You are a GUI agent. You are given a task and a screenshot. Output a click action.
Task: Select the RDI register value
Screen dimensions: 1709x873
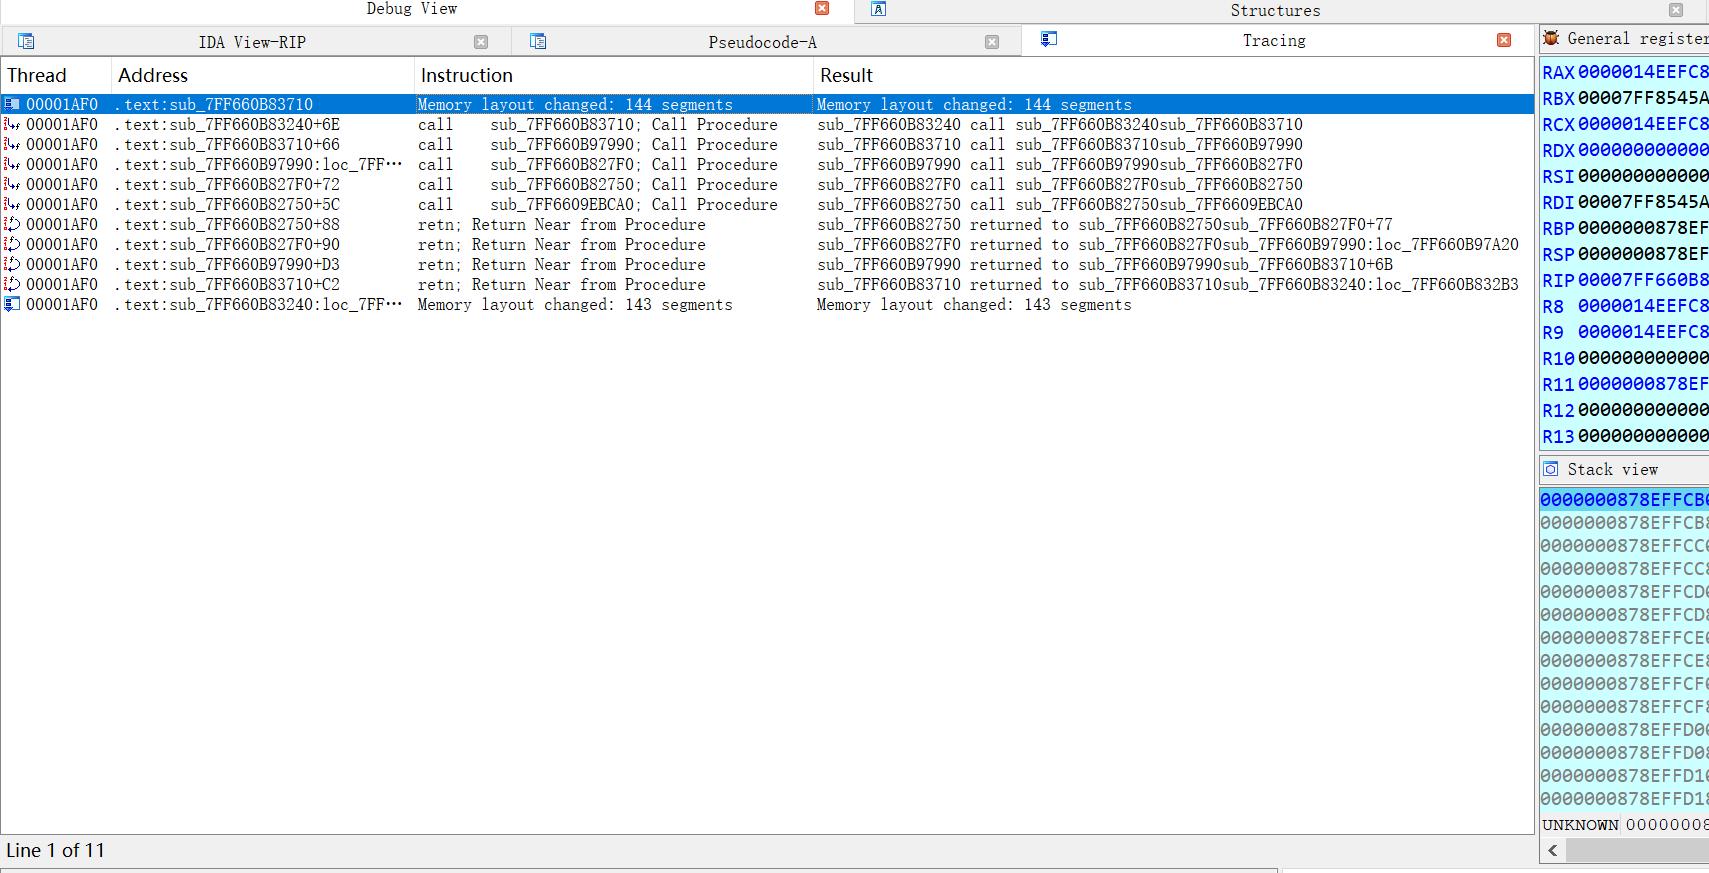[x=1643, y=202]
